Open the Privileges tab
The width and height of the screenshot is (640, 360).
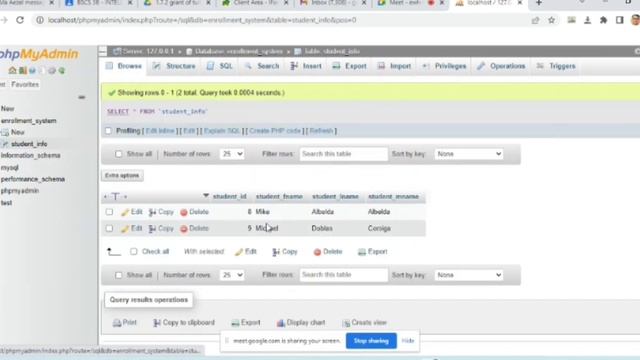tap(444, 66)
